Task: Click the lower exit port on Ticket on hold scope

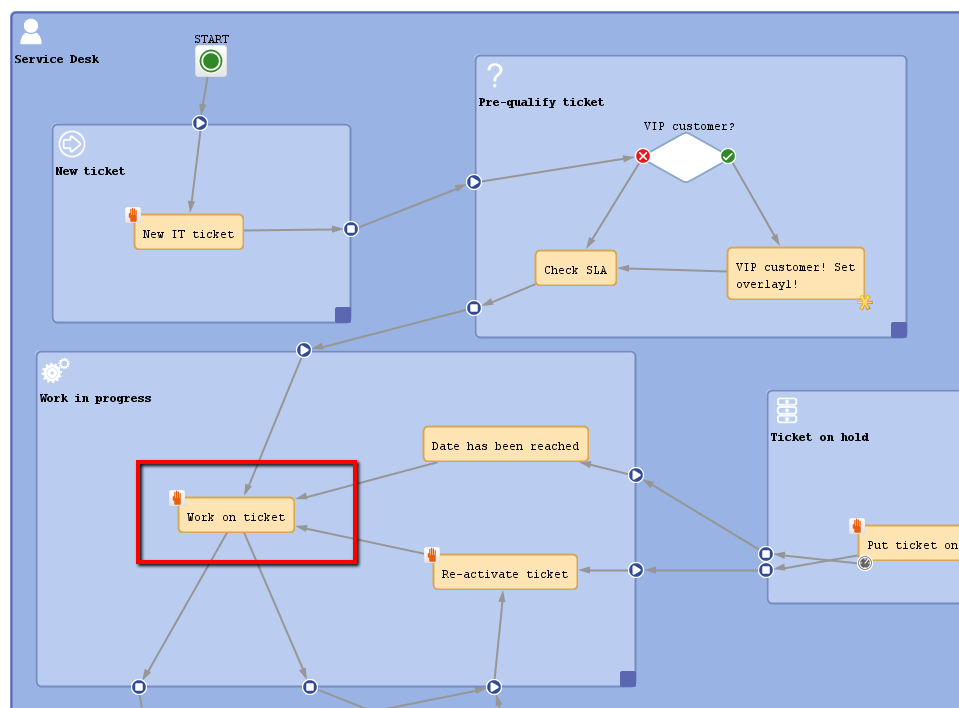Action: point(766,570)
